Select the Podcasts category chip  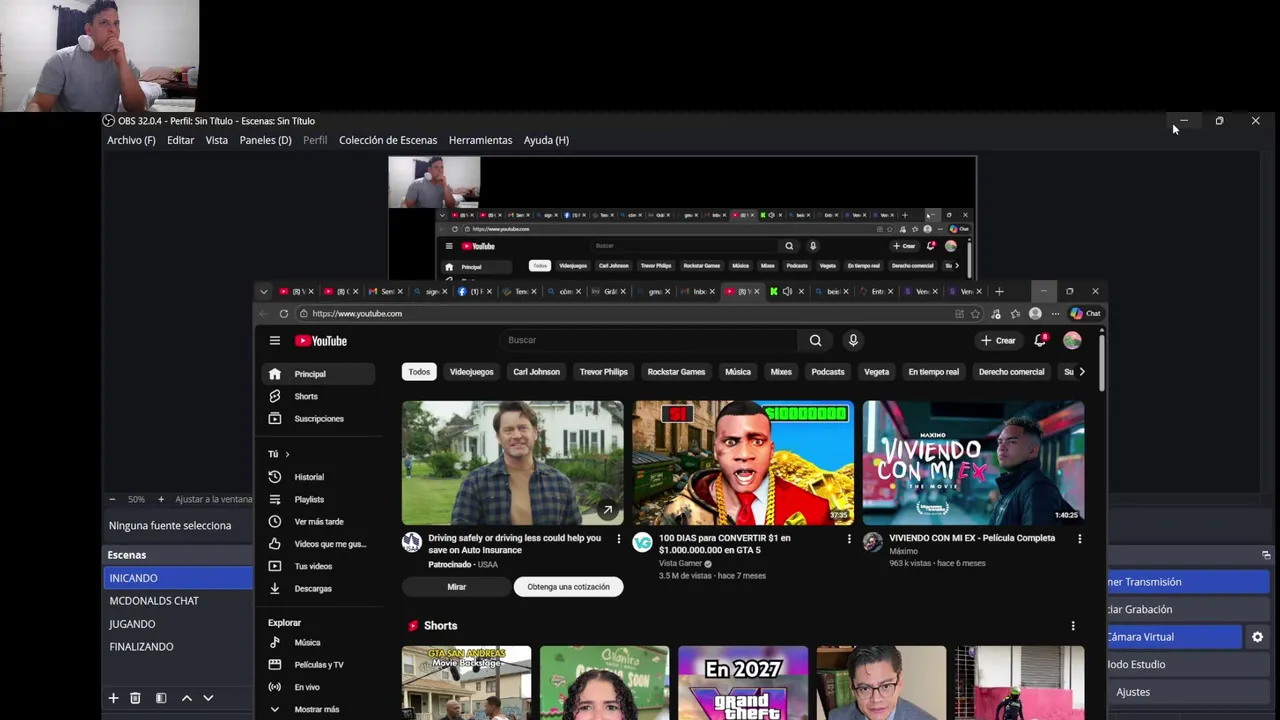(x=828, y=372)
